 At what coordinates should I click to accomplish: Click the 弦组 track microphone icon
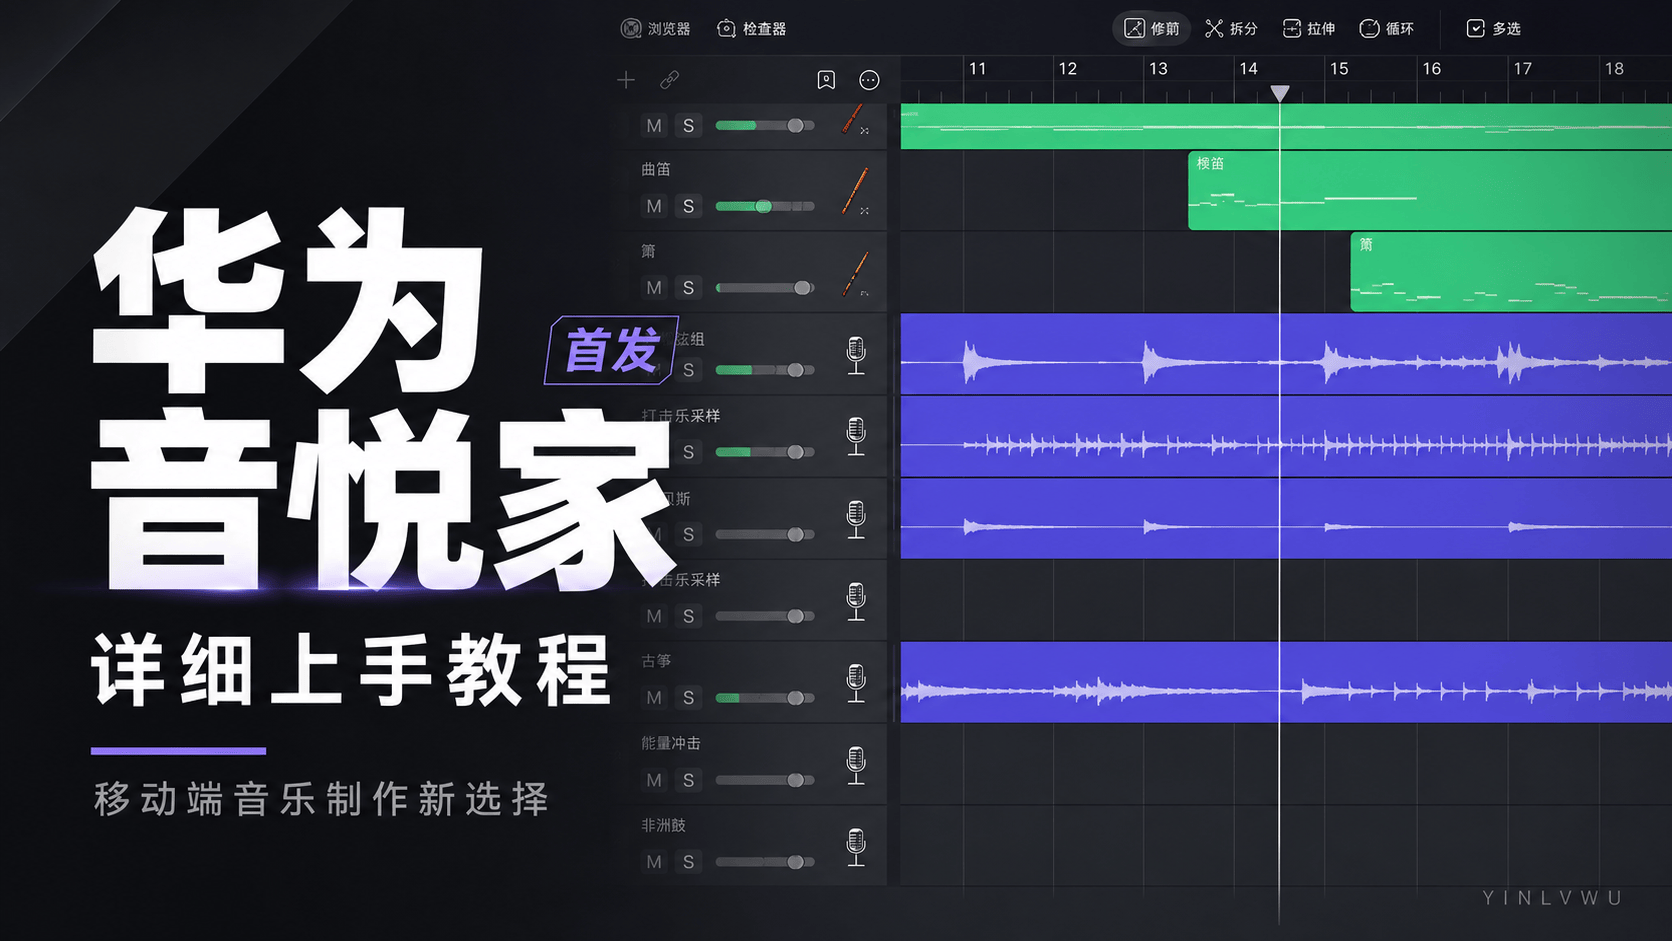pos(856,355)
